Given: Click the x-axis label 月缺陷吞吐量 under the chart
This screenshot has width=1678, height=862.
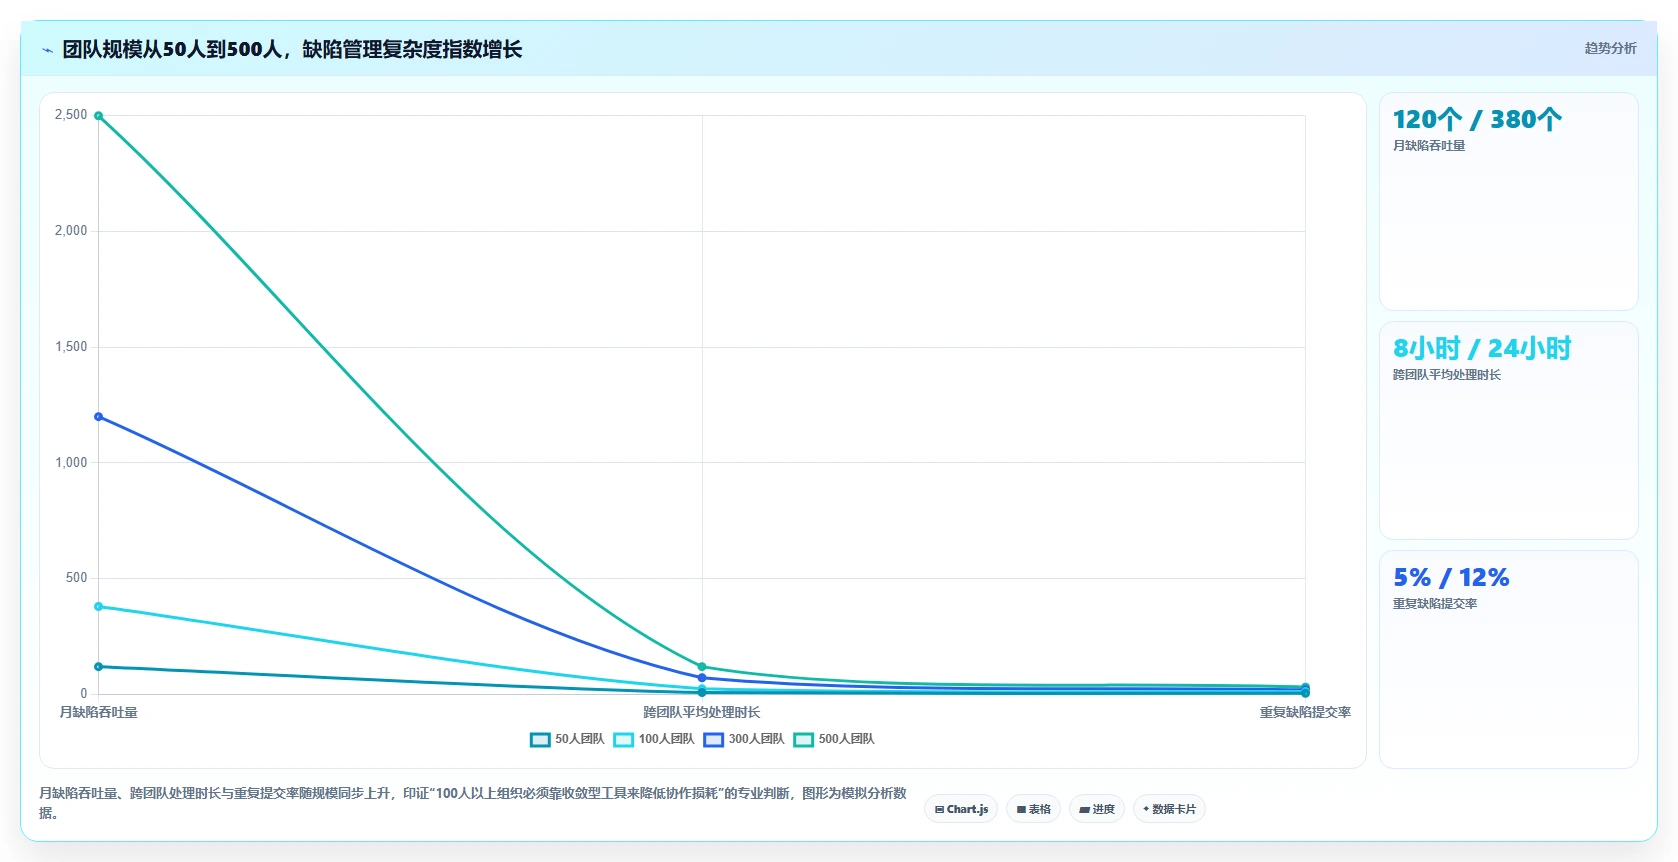Looking at the screenshot, I should 98,712.
